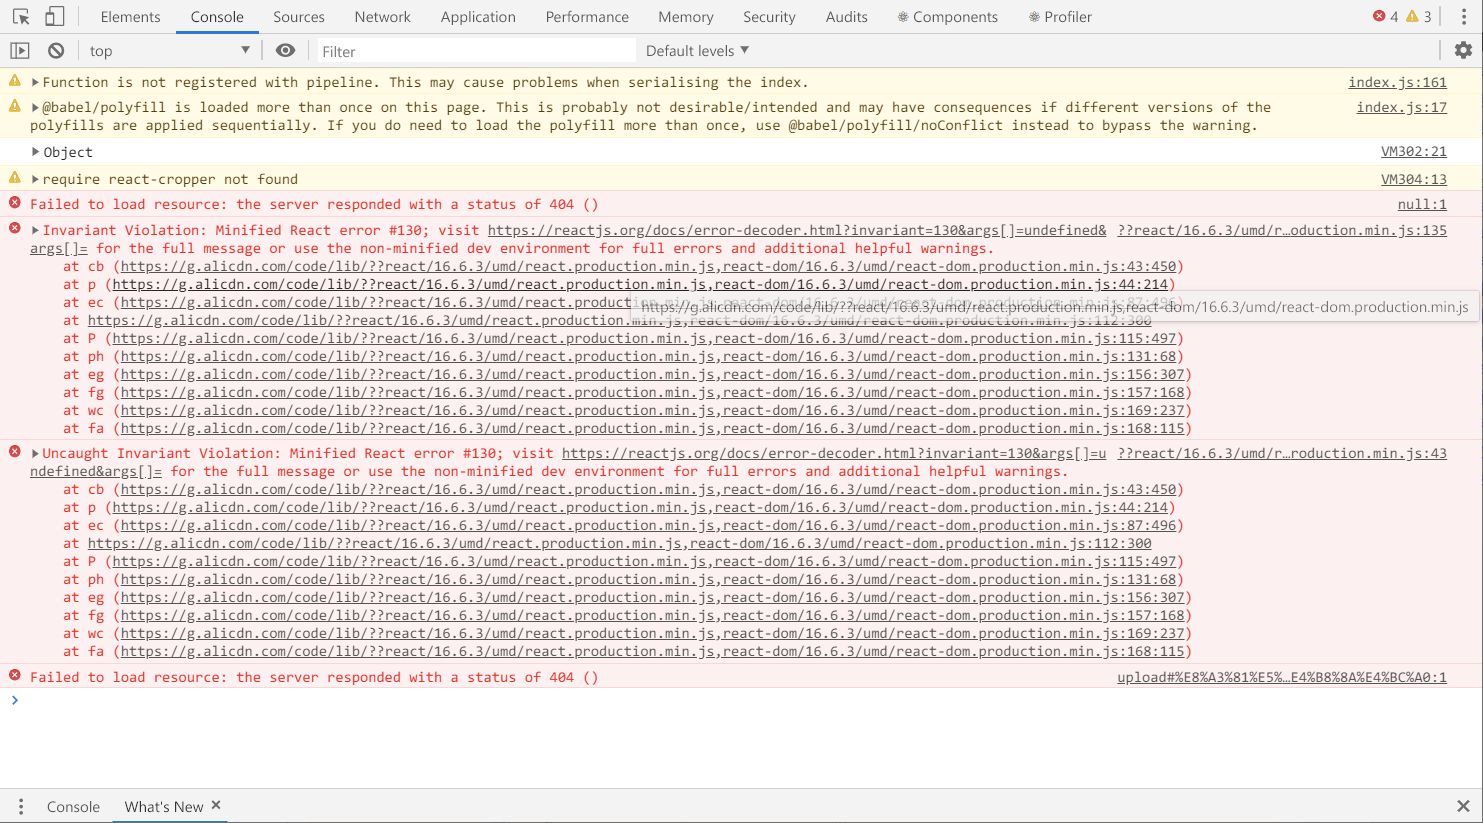Open react-dom.production.min.js:135 source link
This screenshot has width=1483, height=823.
1282,230
